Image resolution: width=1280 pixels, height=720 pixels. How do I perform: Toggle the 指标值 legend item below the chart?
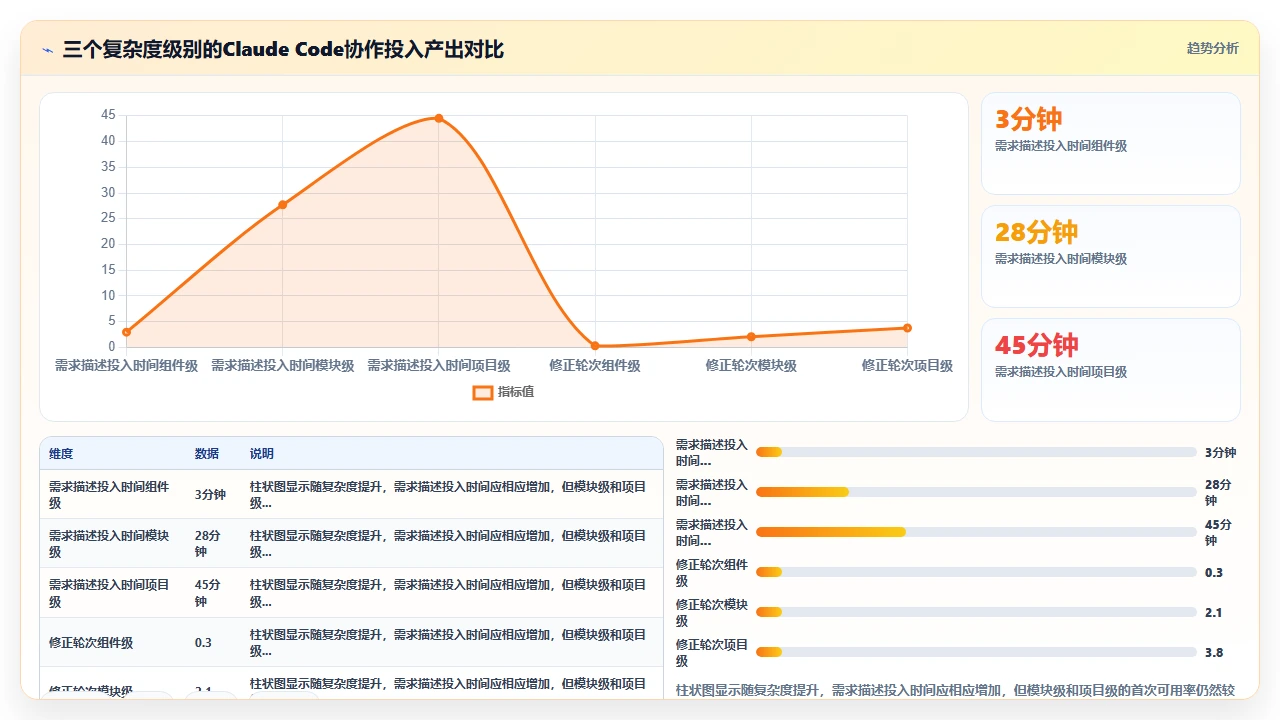point(503,392)
